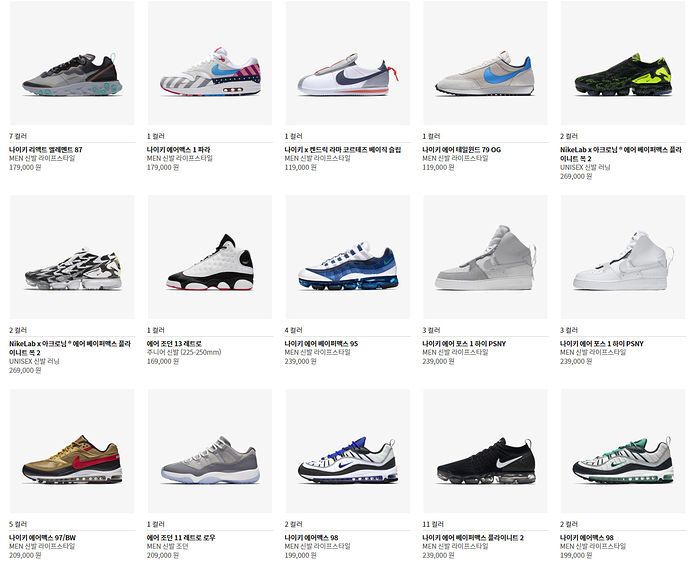Image resolution: width=700 pixels, height=582 pixels.
Task: Open the gold Air Max 97/BW shoe image
Action: coord(72,451)
